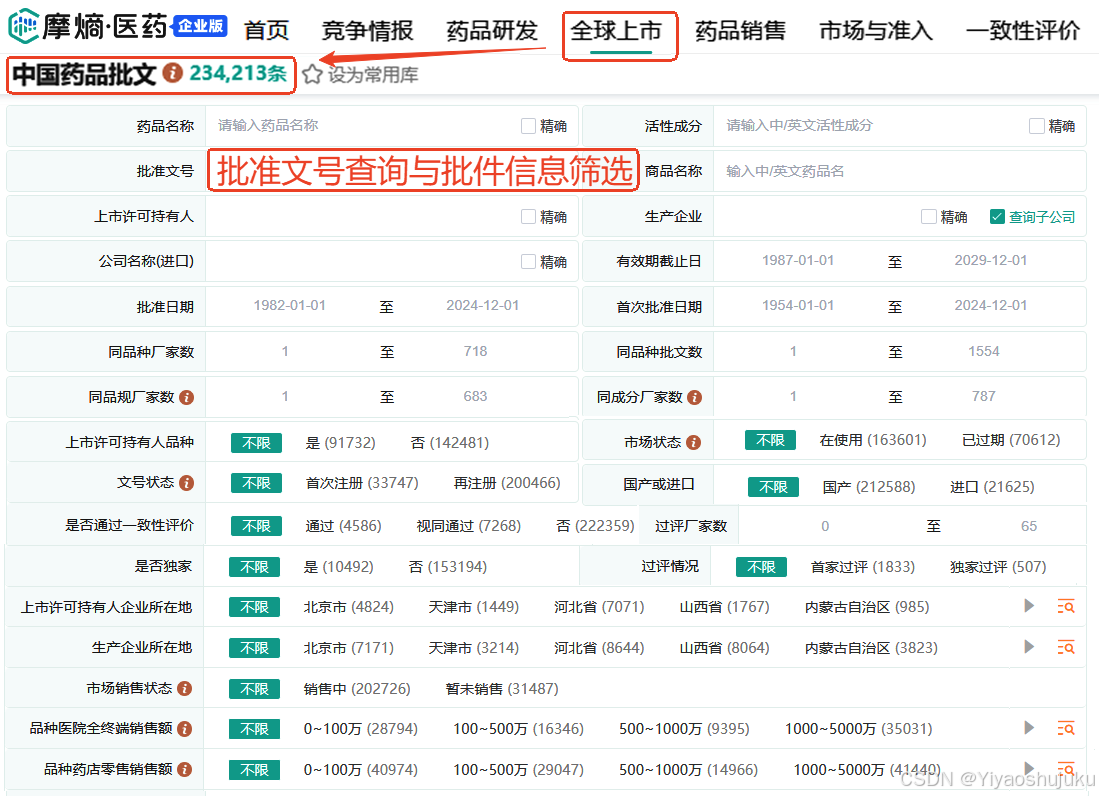The height and width of the screenshot is (796, 1099).
Task: Tick 精确 checkbox for 生产企业
Action: click(x=929, y=217)
